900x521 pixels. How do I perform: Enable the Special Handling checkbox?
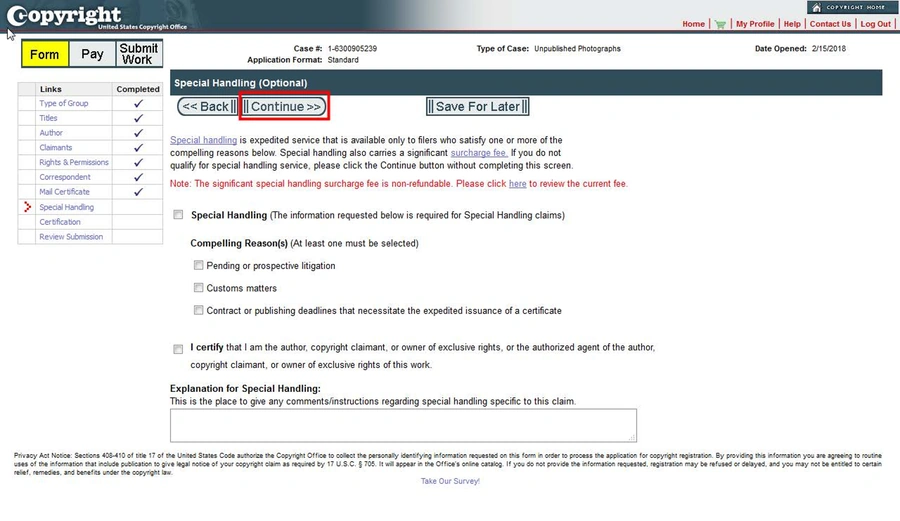(179, 215)
